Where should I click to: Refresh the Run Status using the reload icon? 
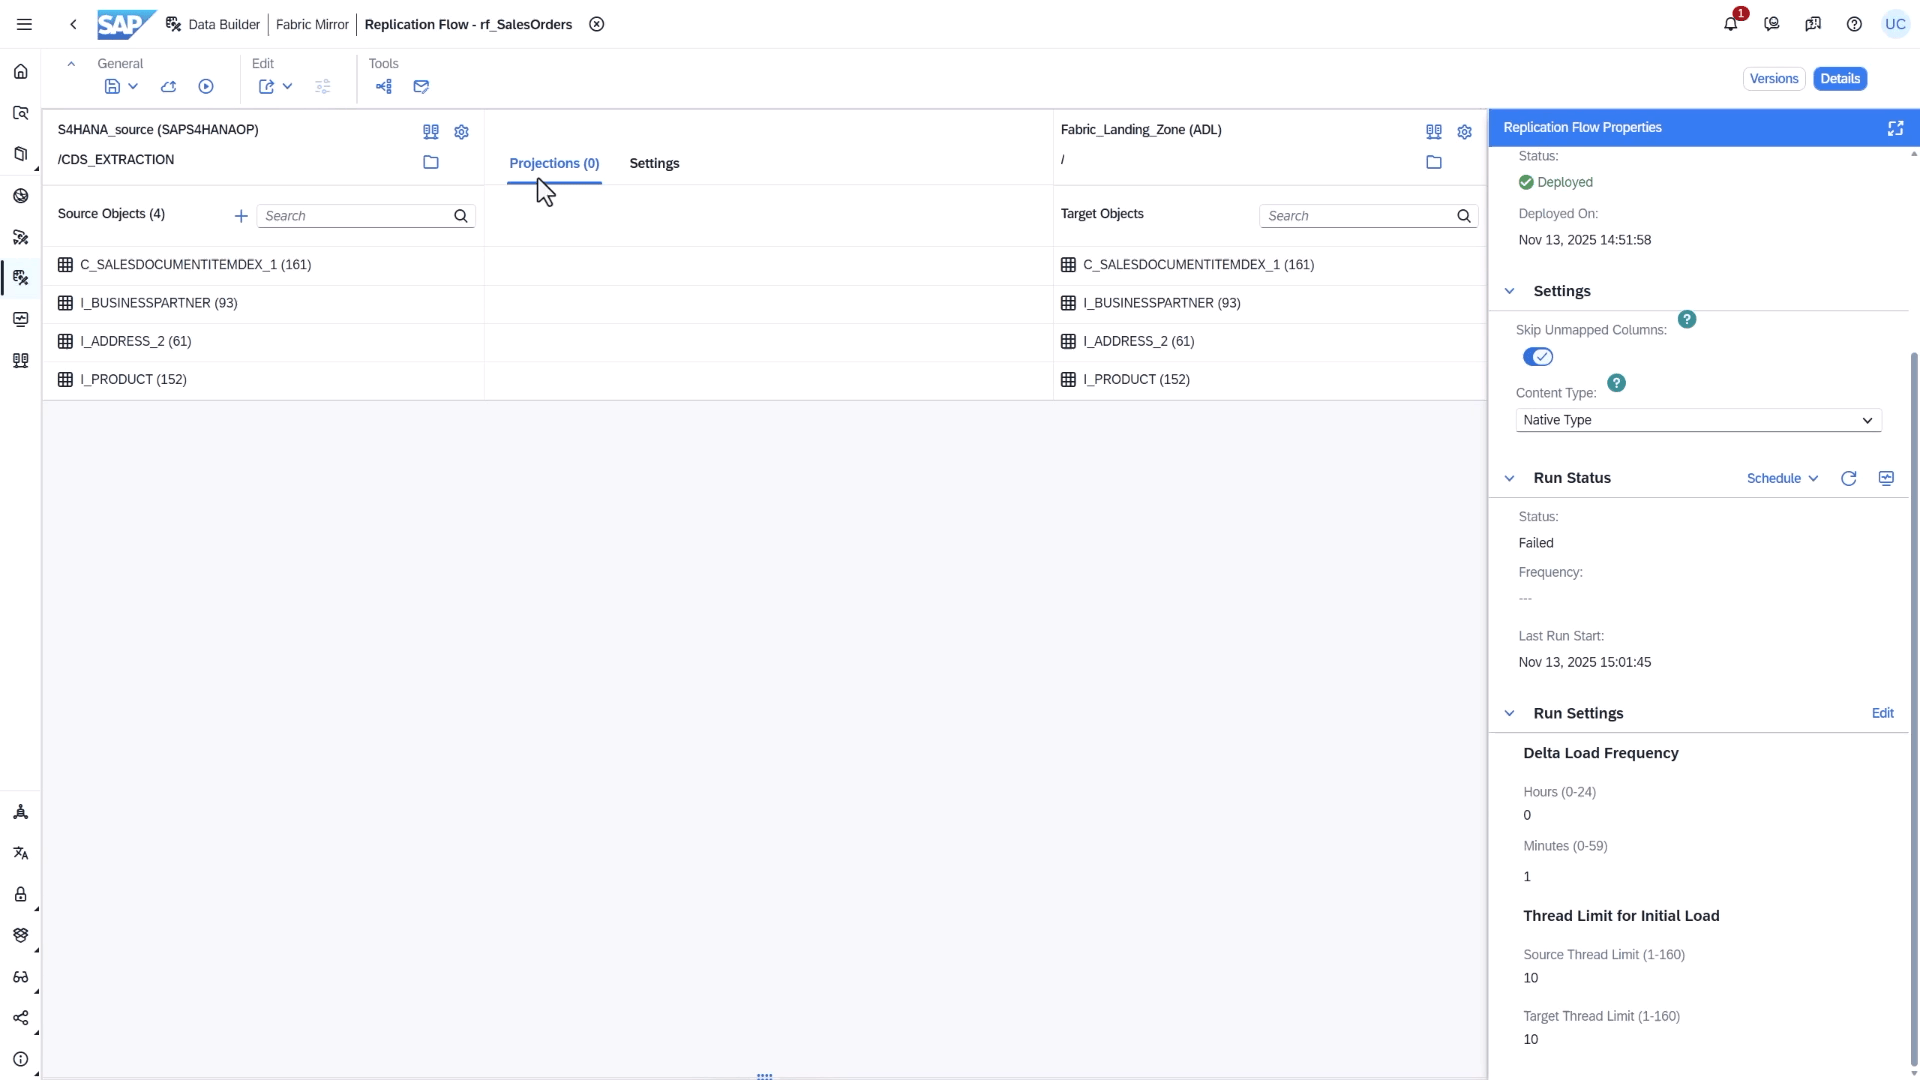point(1849,478)
